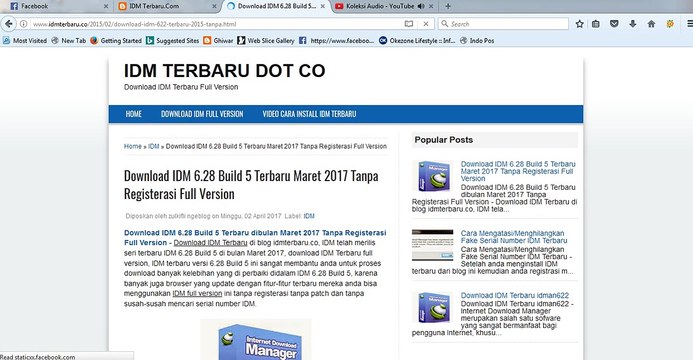
Task: Close the IDM Terbaru.Com tab
Action: pos(214,6)
